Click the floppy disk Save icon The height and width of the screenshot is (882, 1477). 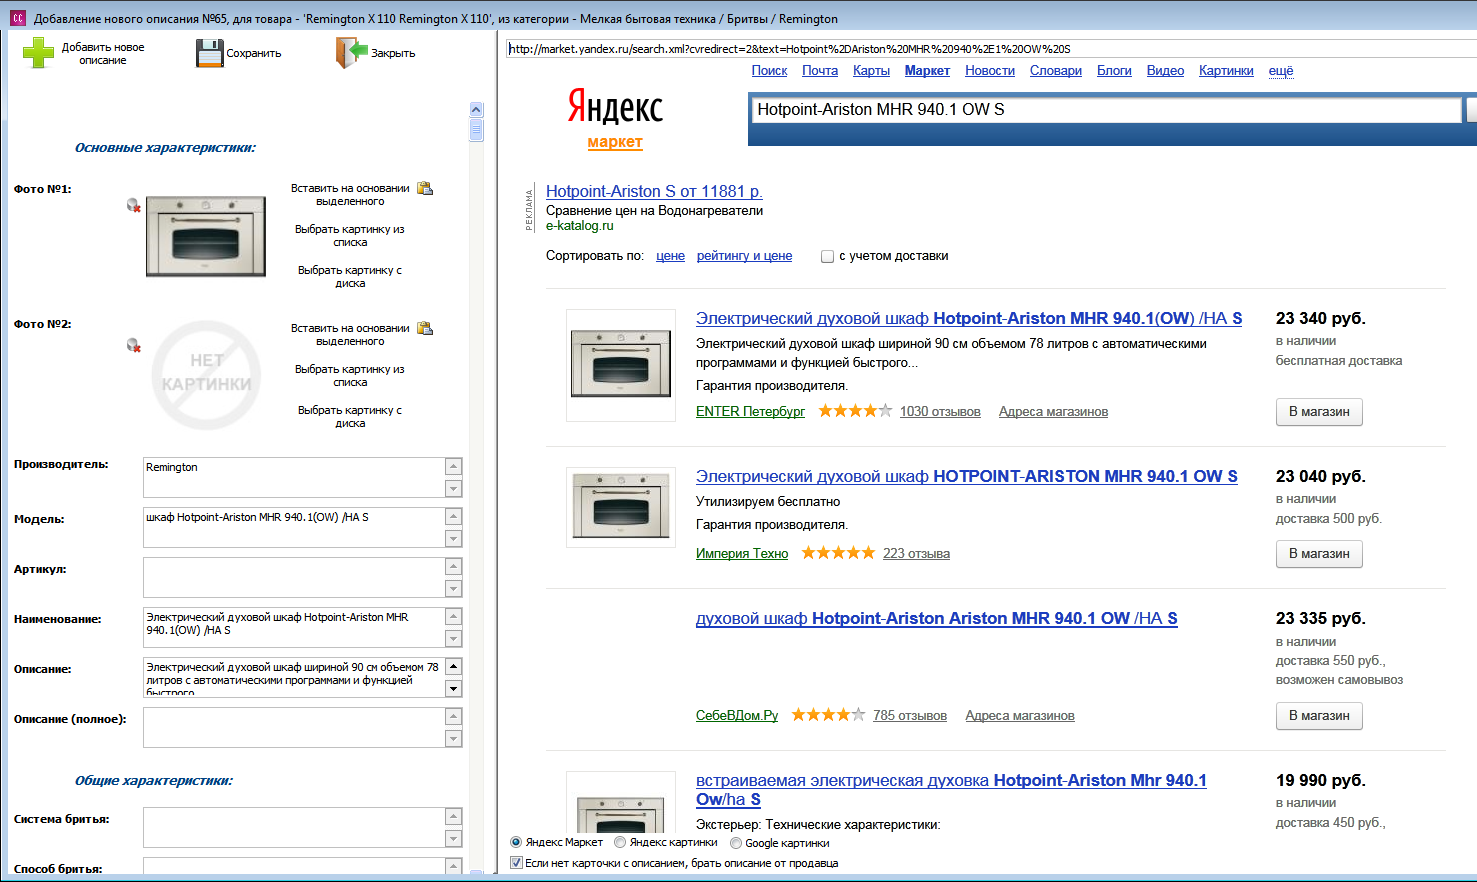click(209, 53)
